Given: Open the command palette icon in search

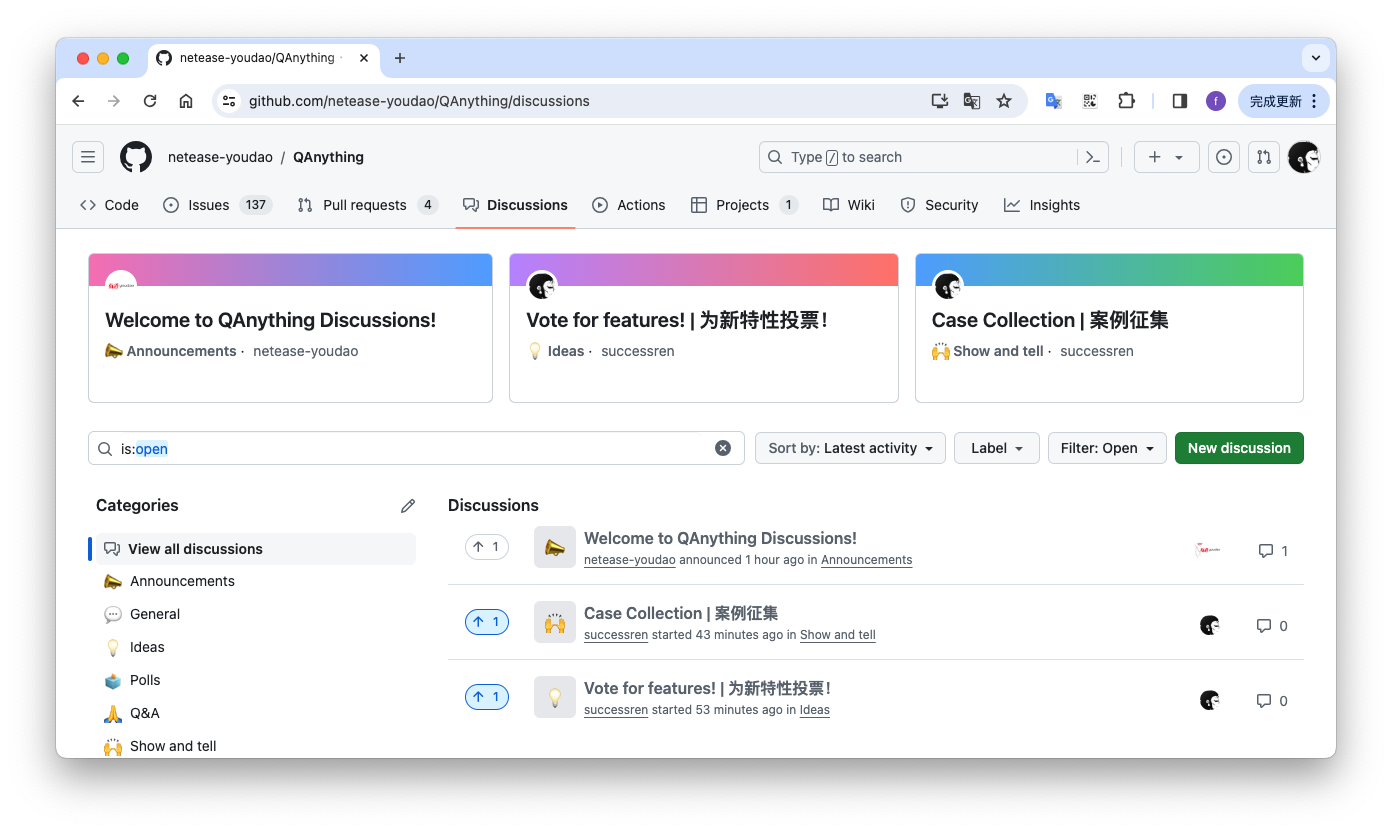Looking at the screenshot, I should point(1093,157).
